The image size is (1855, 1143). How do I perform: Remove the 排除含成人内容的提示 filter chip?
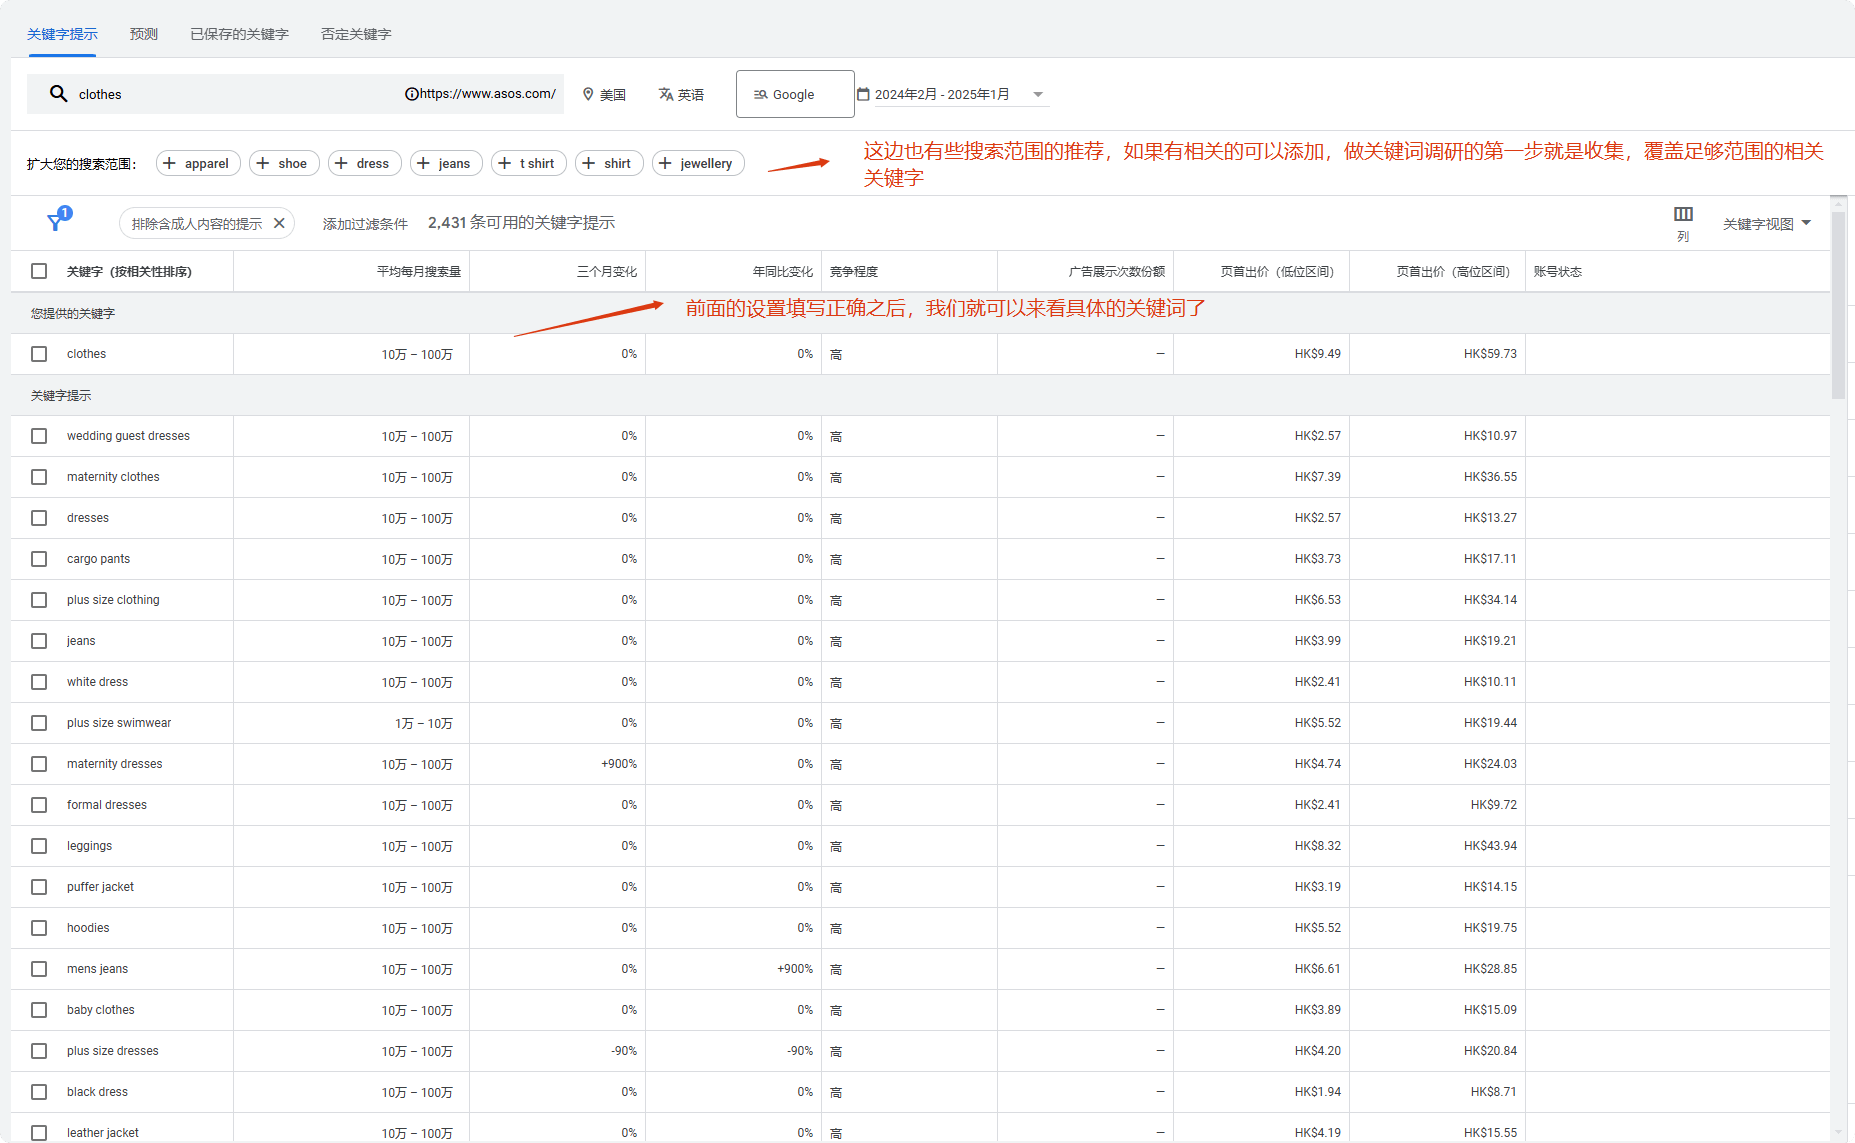[x=279, y=223]
